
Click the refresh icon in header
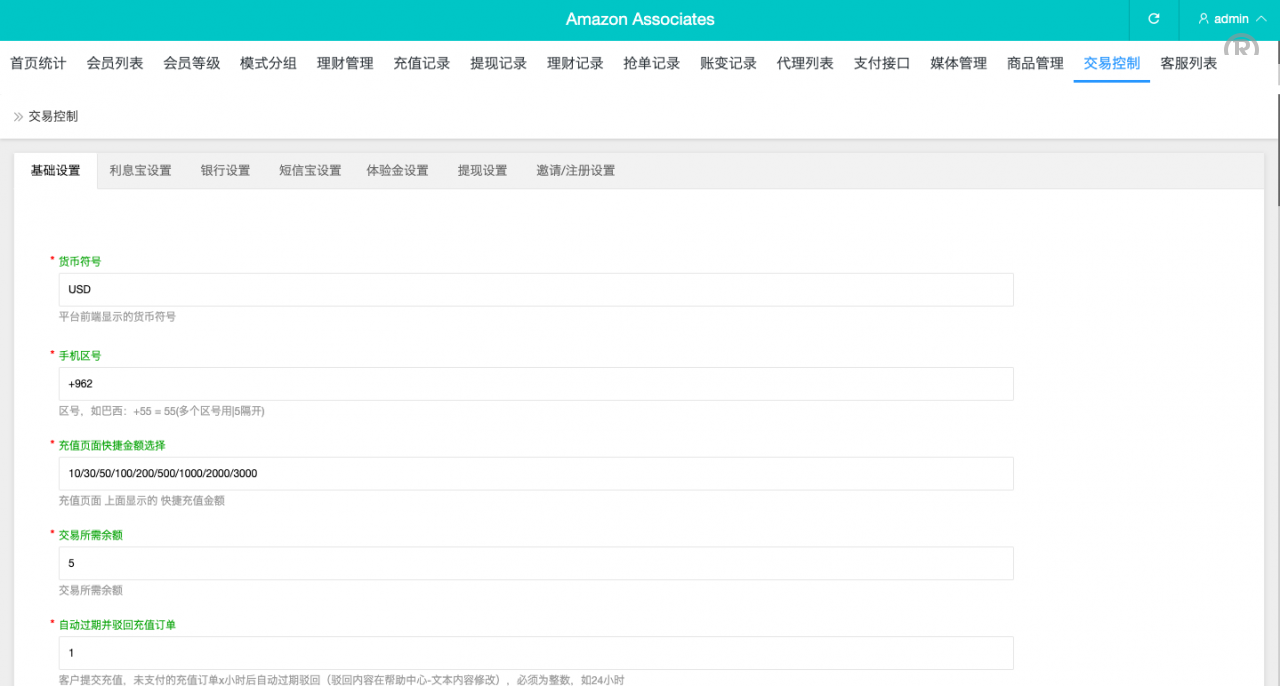(1154, 19)
